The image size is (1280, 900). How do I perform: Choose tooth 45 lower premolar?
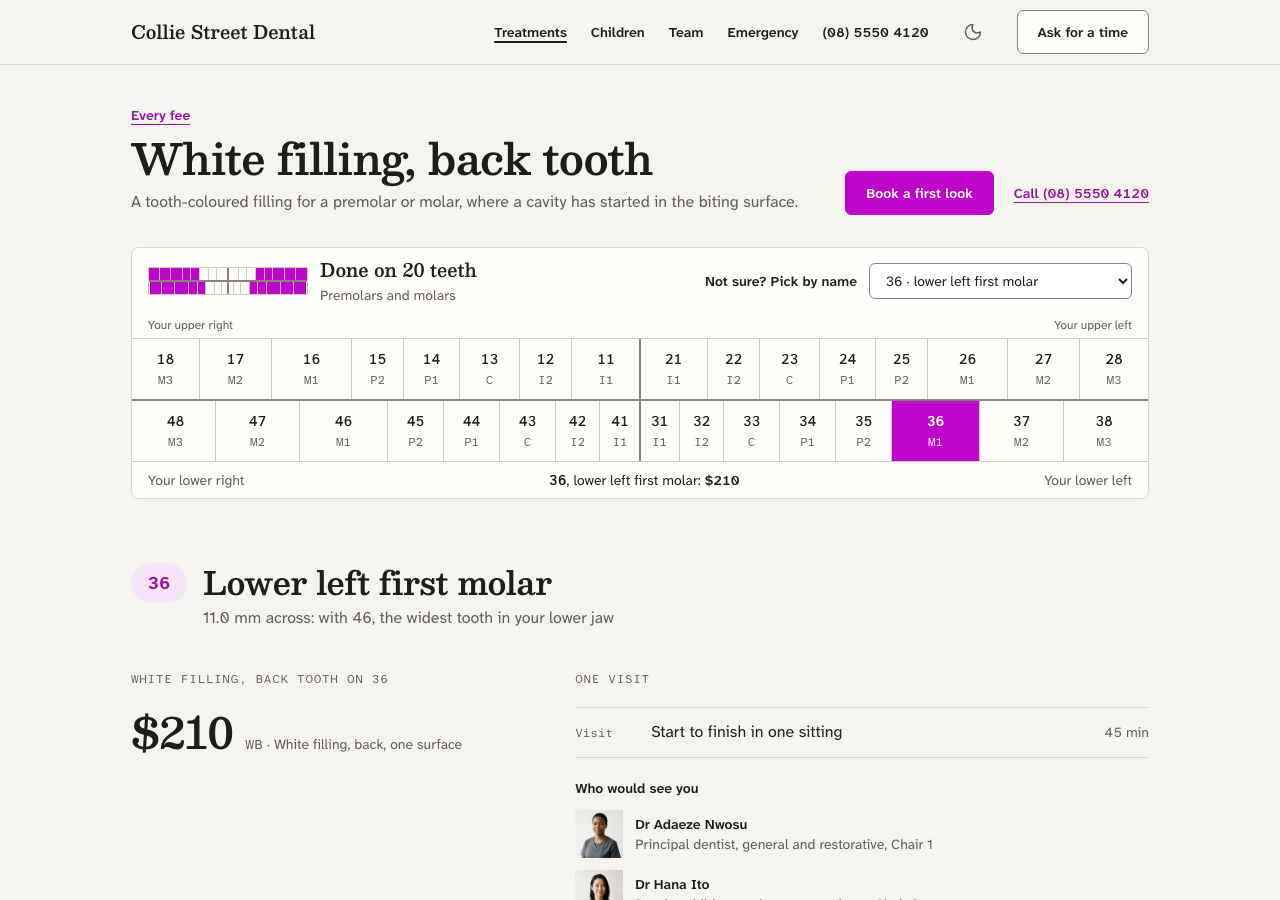point(416,431)
